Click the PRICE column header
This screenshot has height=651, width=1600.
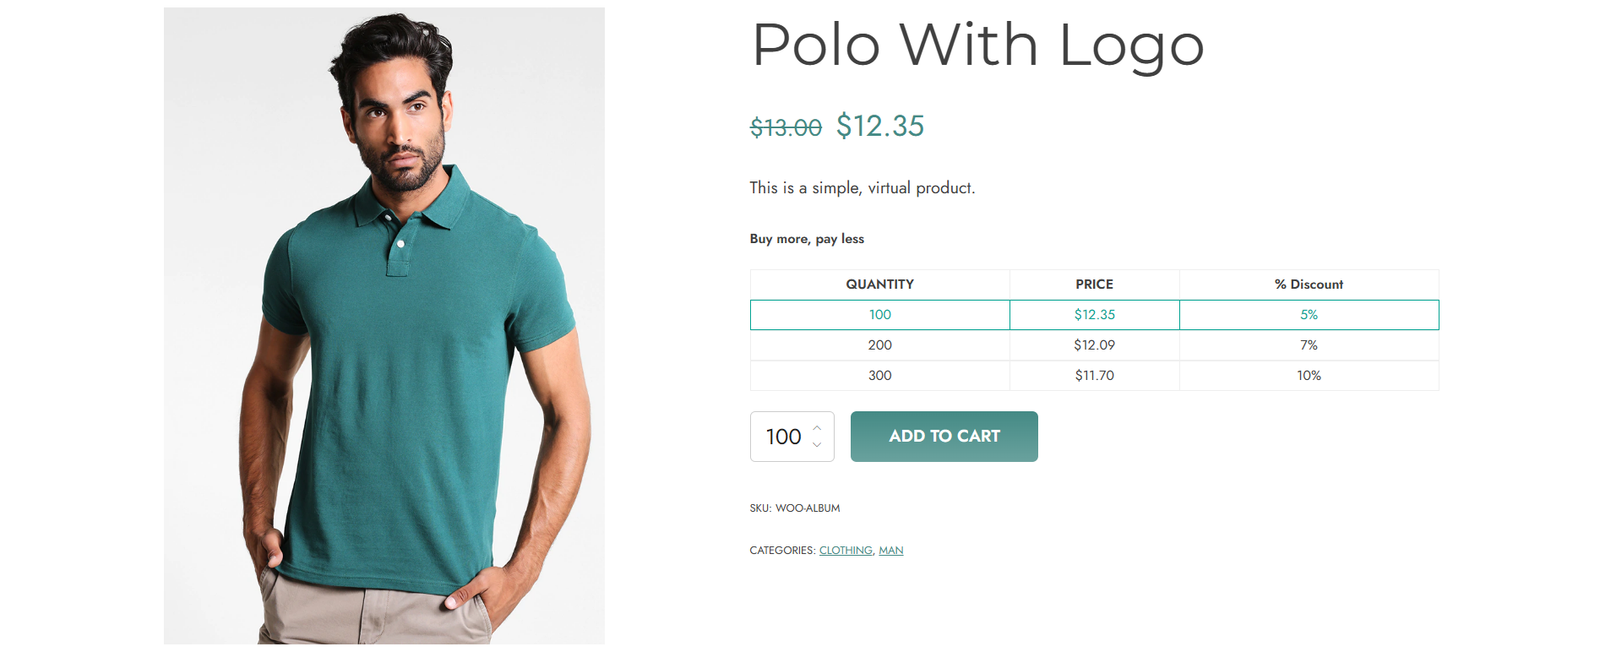pos(1094,284)
